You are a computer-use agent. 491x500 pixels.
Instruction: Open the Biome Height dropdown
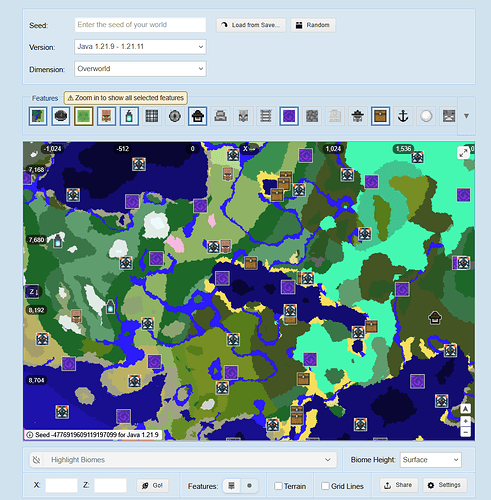point(430,460)
